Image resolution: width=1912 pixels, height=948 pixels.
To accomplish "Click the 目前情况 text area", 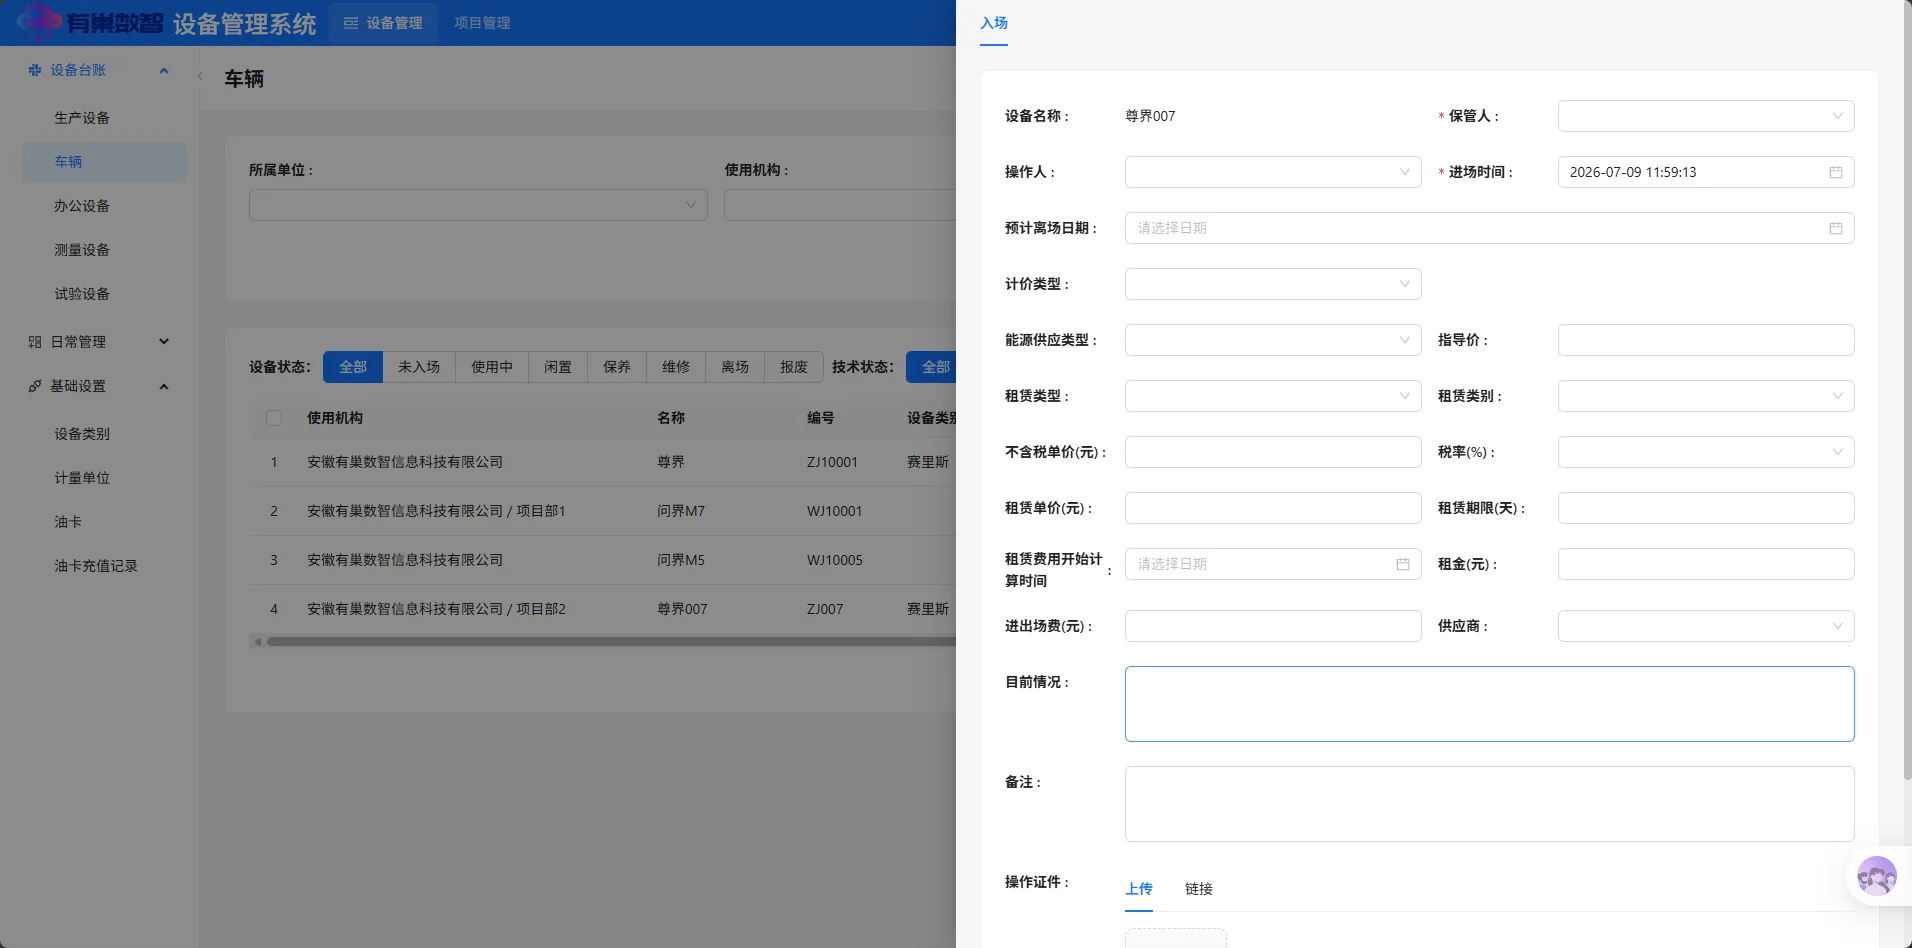I will click(x=1489, y=704).
